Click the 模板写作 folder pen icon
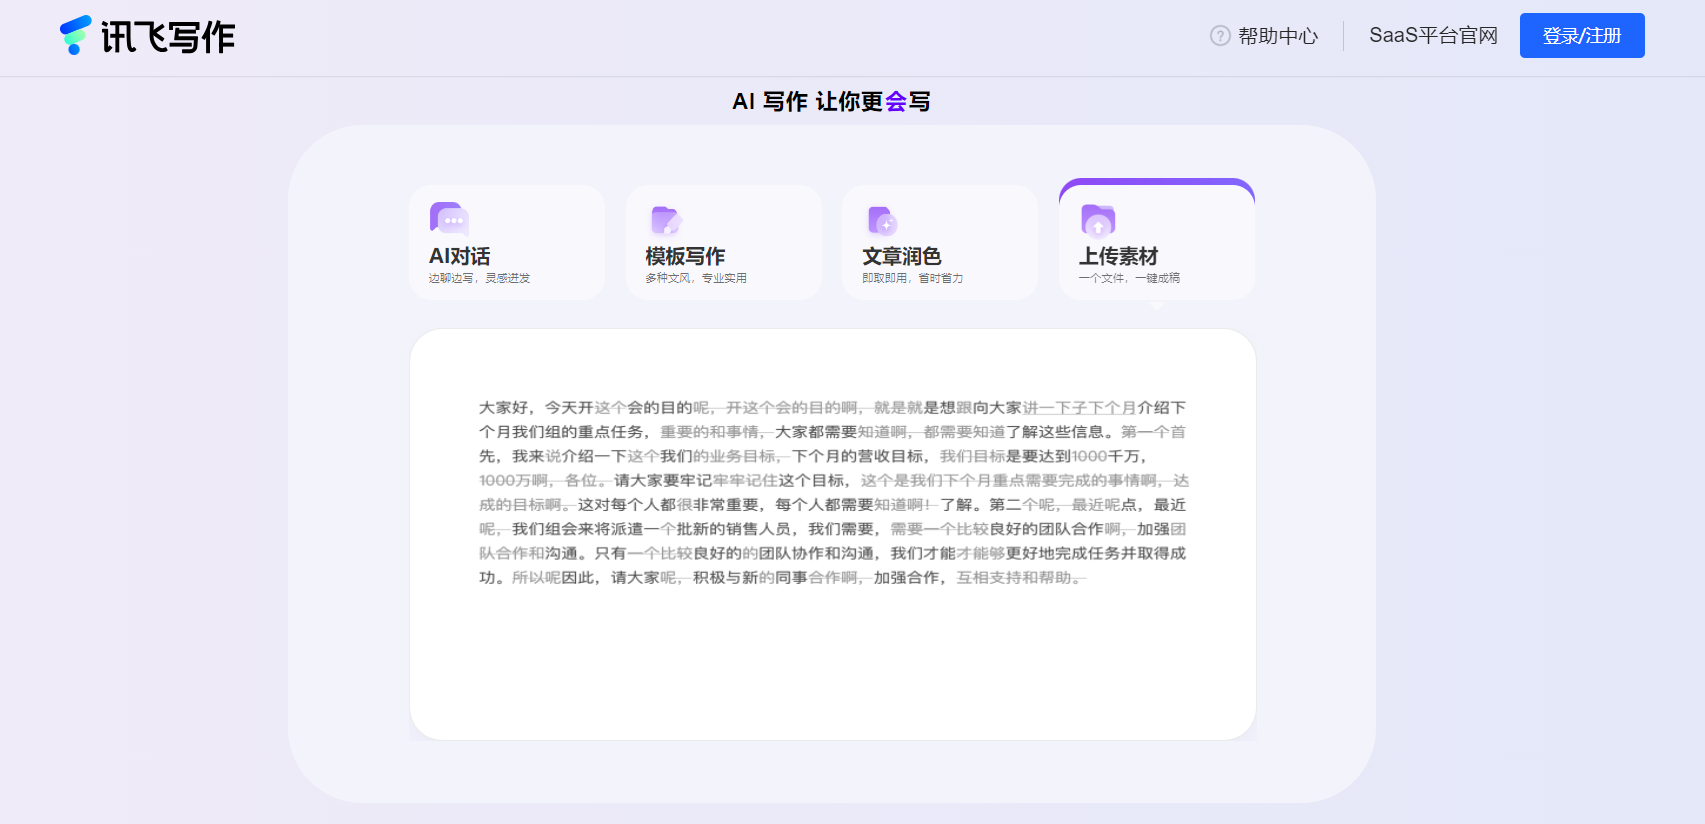Viewport: 1705px width, 824px height. pos(666,220)
